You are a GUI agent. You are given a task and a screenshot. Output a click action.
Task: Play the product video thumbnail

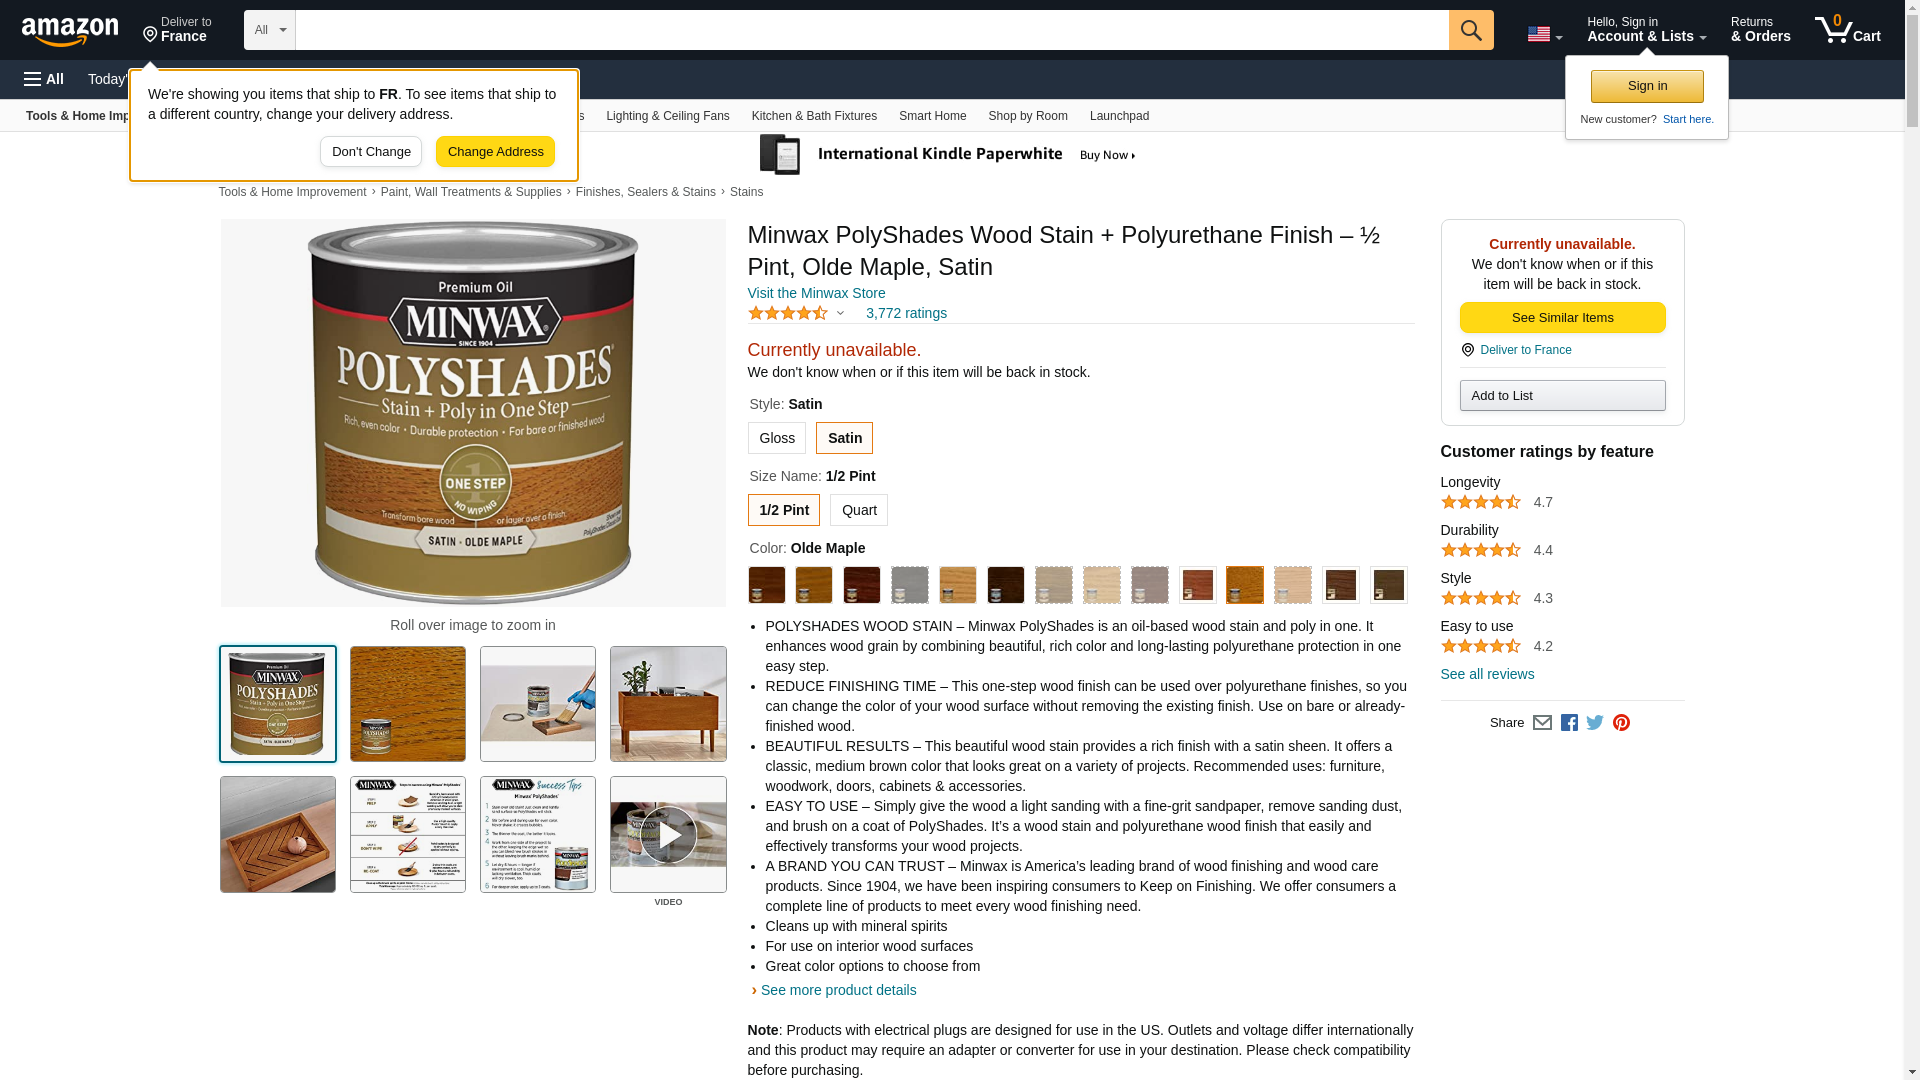click(668, 834)
